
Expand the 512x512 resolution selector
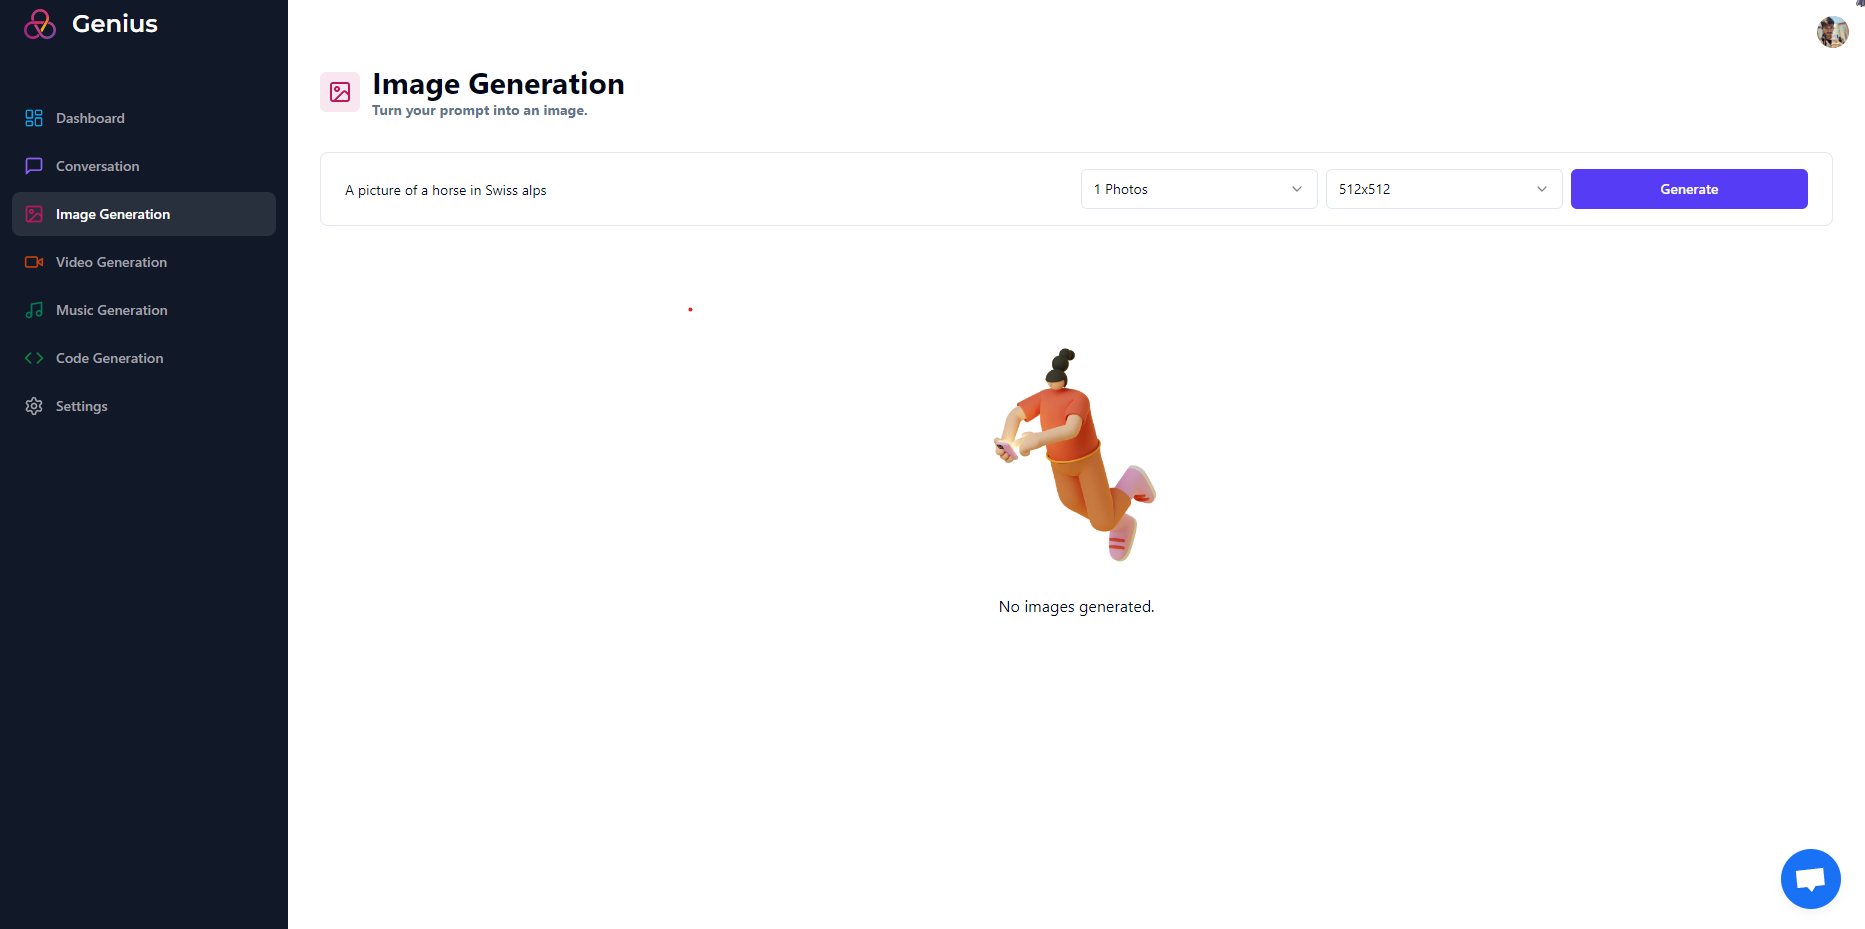[x=1443, y=189]
